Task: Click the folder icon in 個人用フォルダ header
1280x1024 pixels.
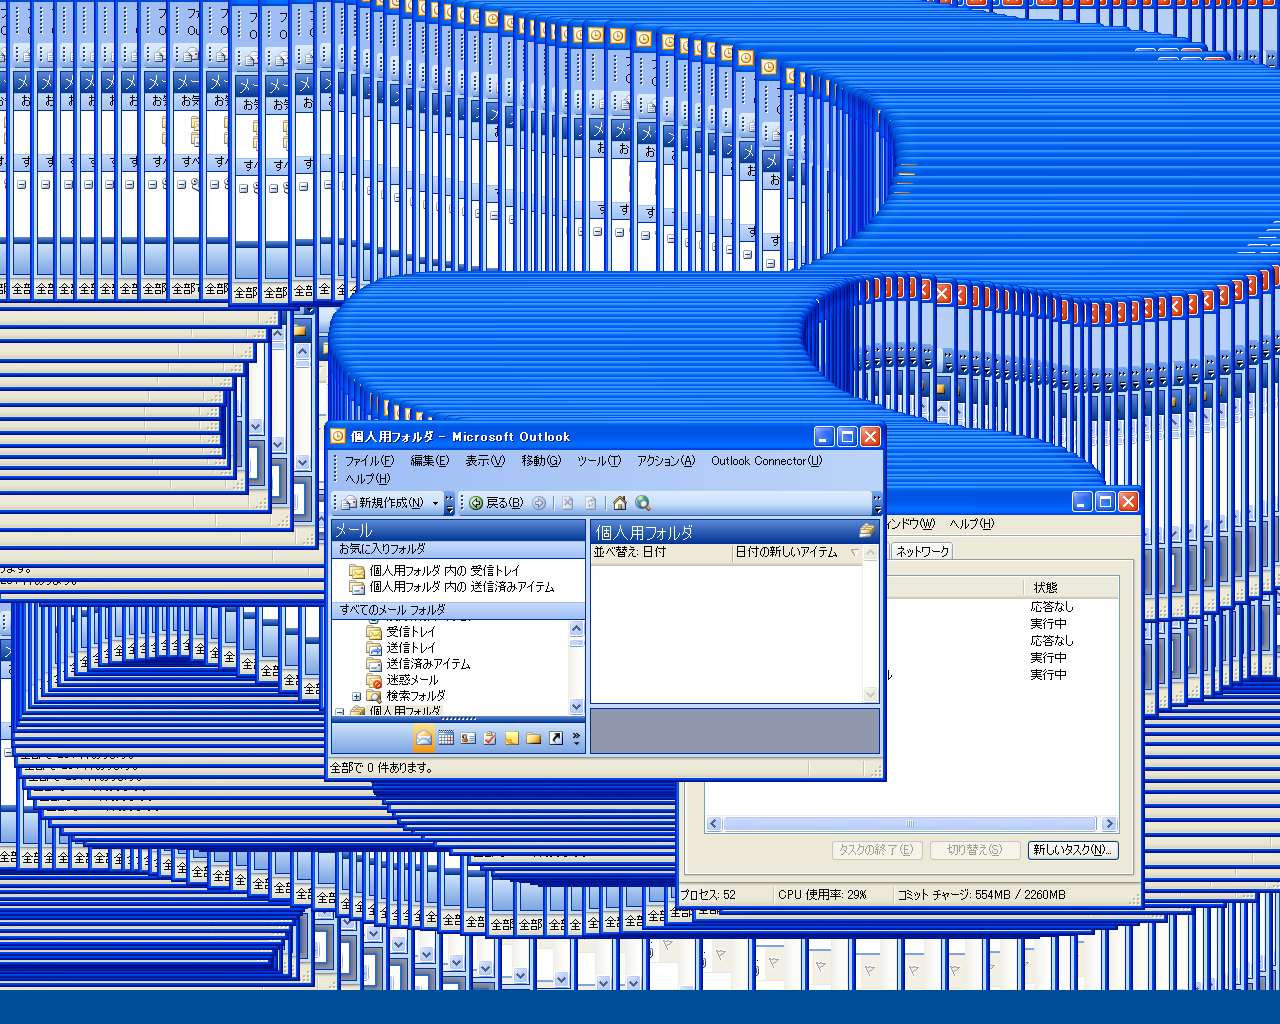Action: point(866,531)
